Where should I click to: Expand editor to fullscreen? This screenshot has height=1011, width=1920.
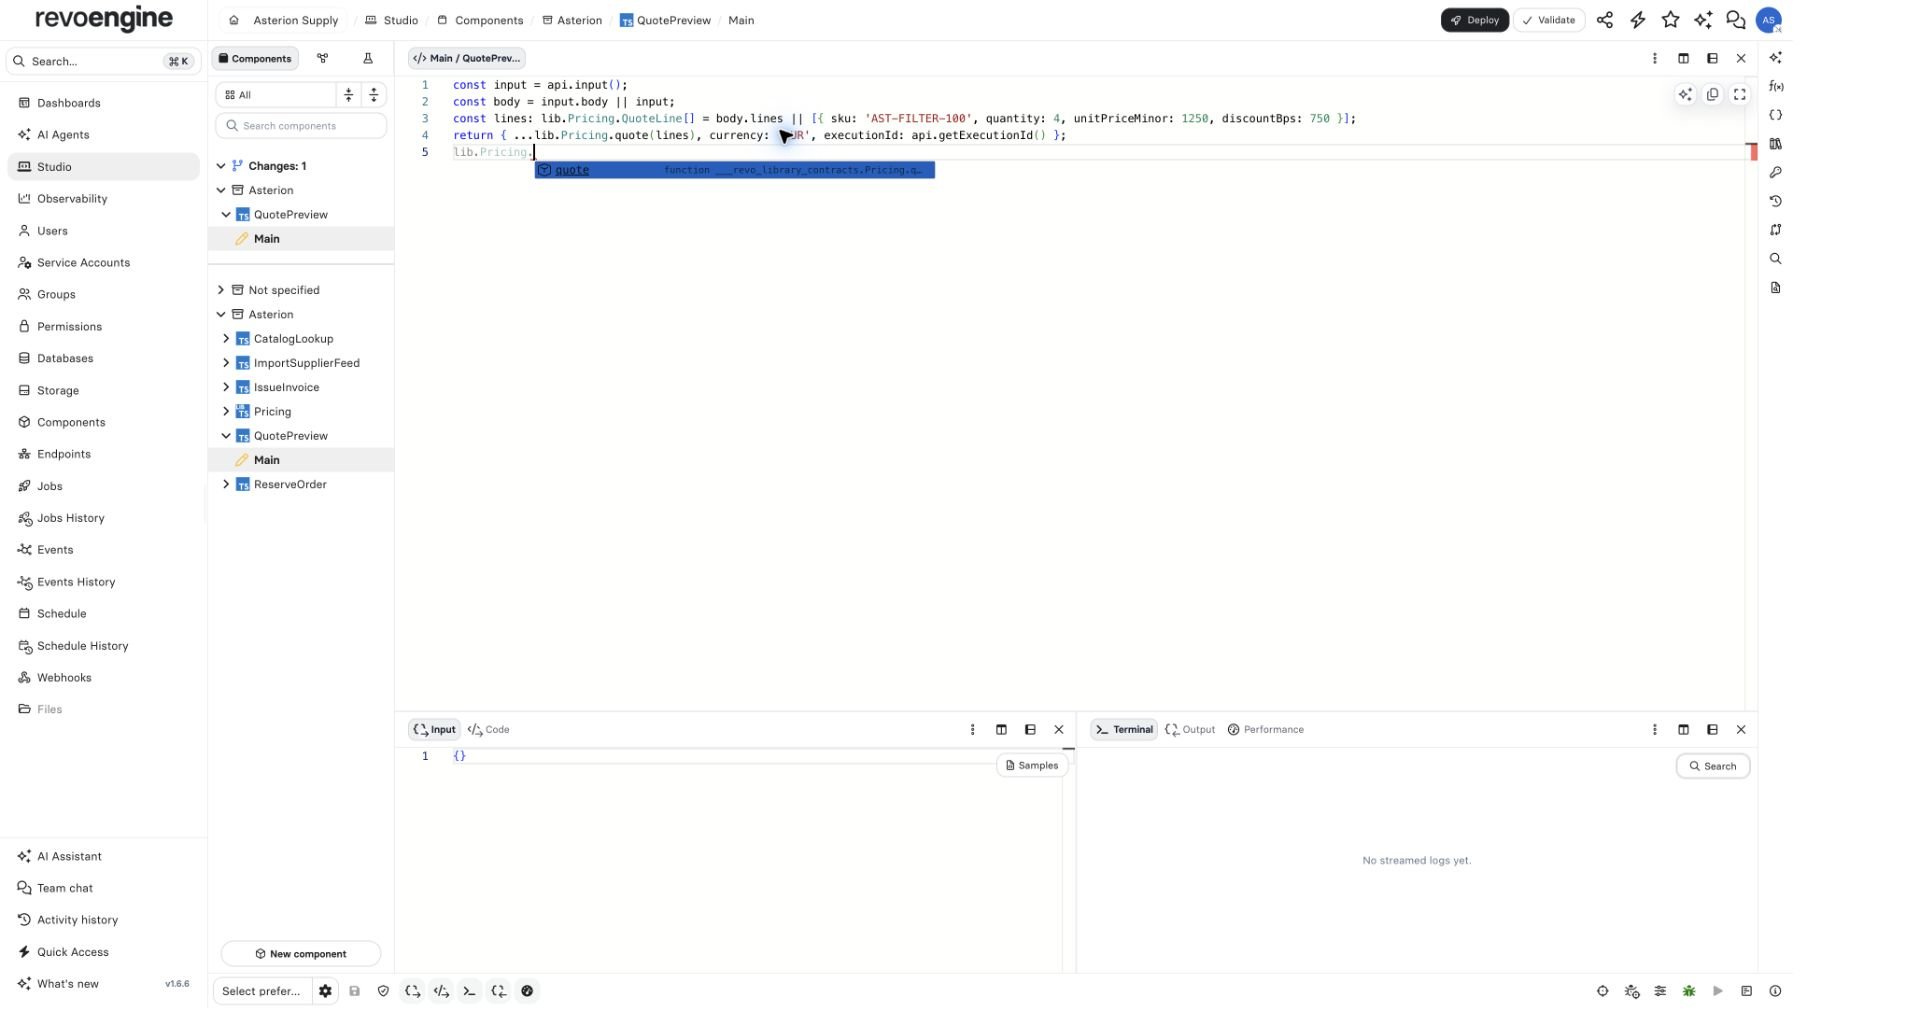point(1740,94)
